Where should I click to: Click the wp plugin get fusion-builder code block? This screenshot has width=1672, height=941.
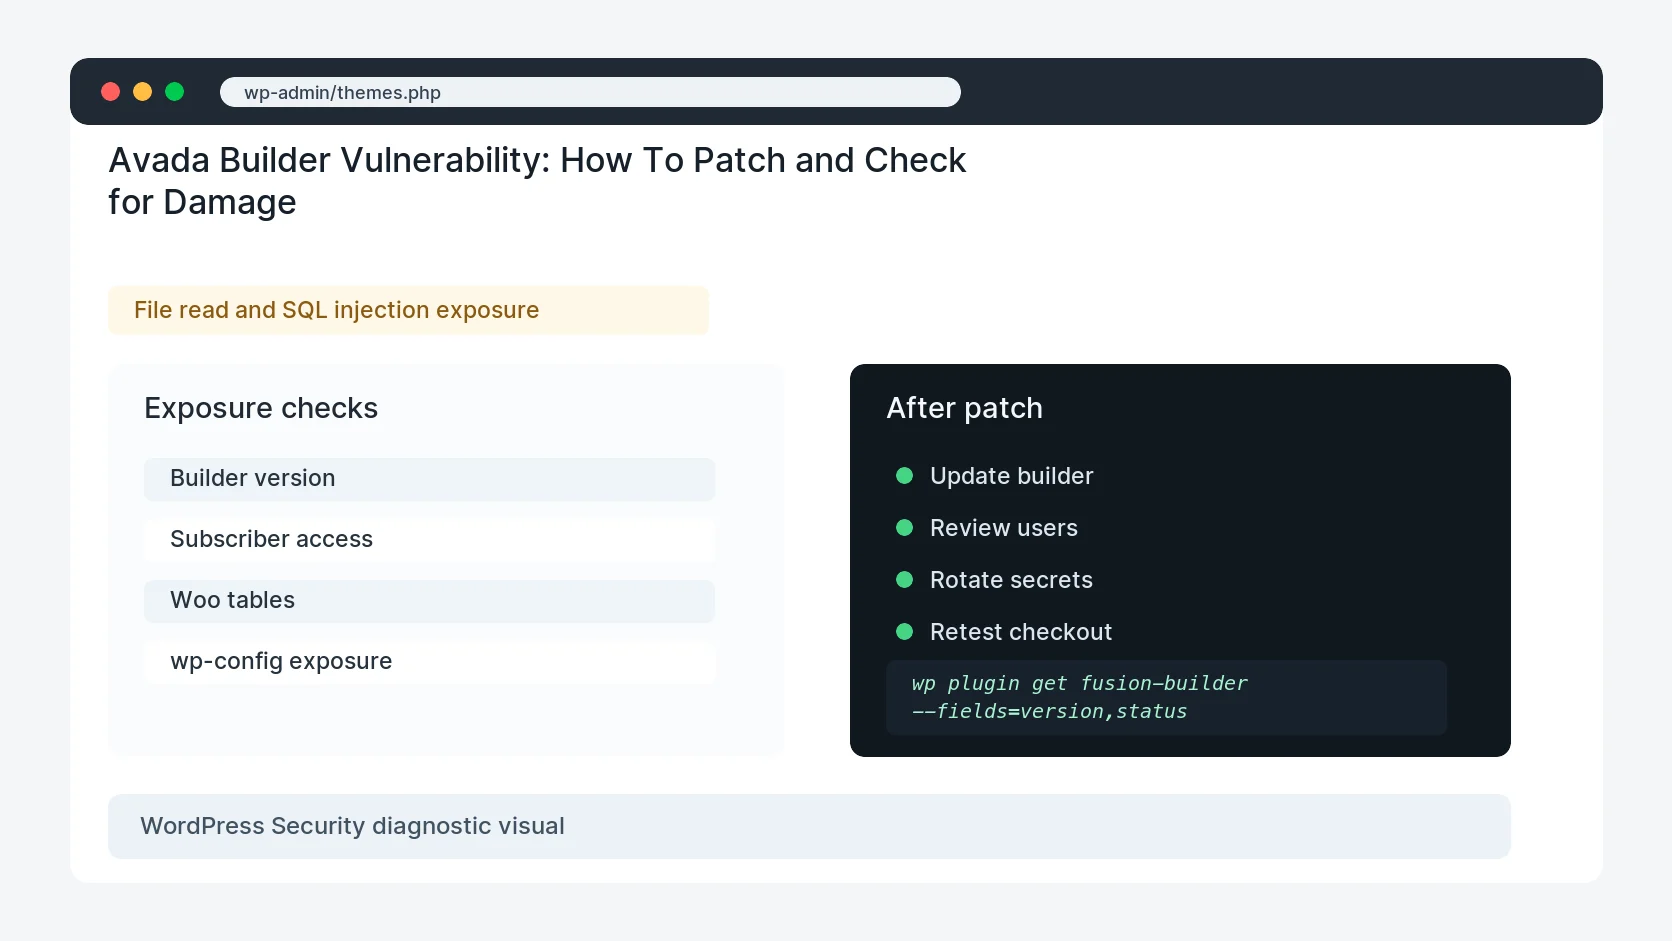(1166, 697)
